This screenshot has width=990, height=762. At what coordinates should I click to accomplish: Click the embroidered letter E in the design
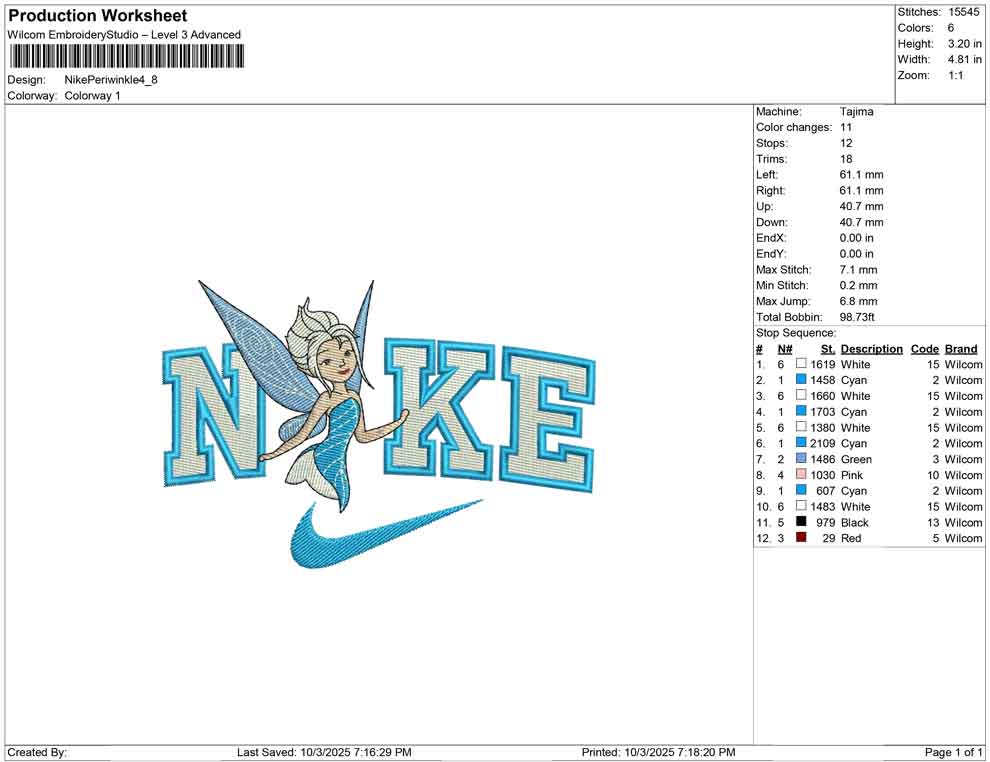(548, 420)
